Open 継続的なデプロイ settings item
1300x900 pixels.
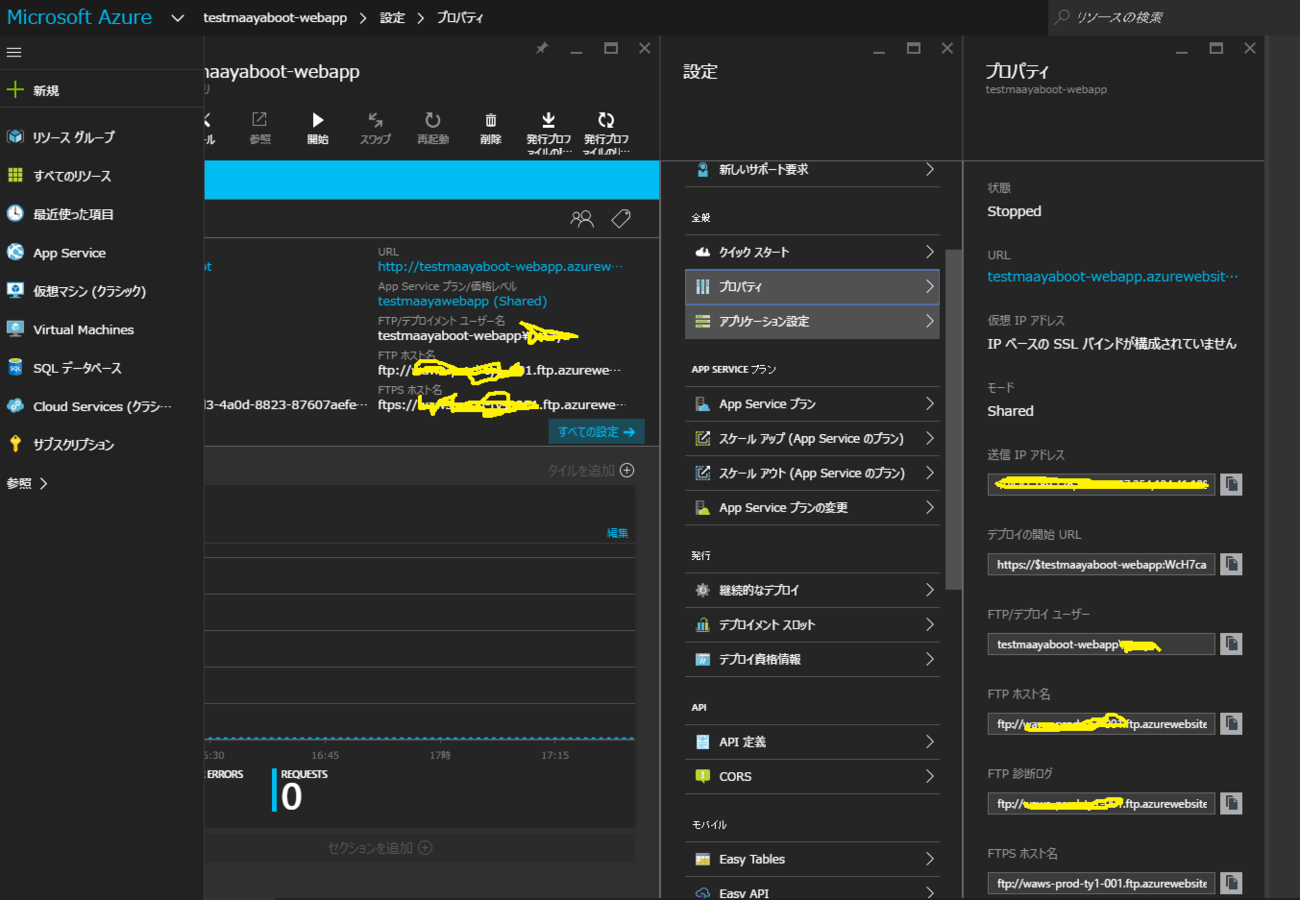(x=812, y=590)
